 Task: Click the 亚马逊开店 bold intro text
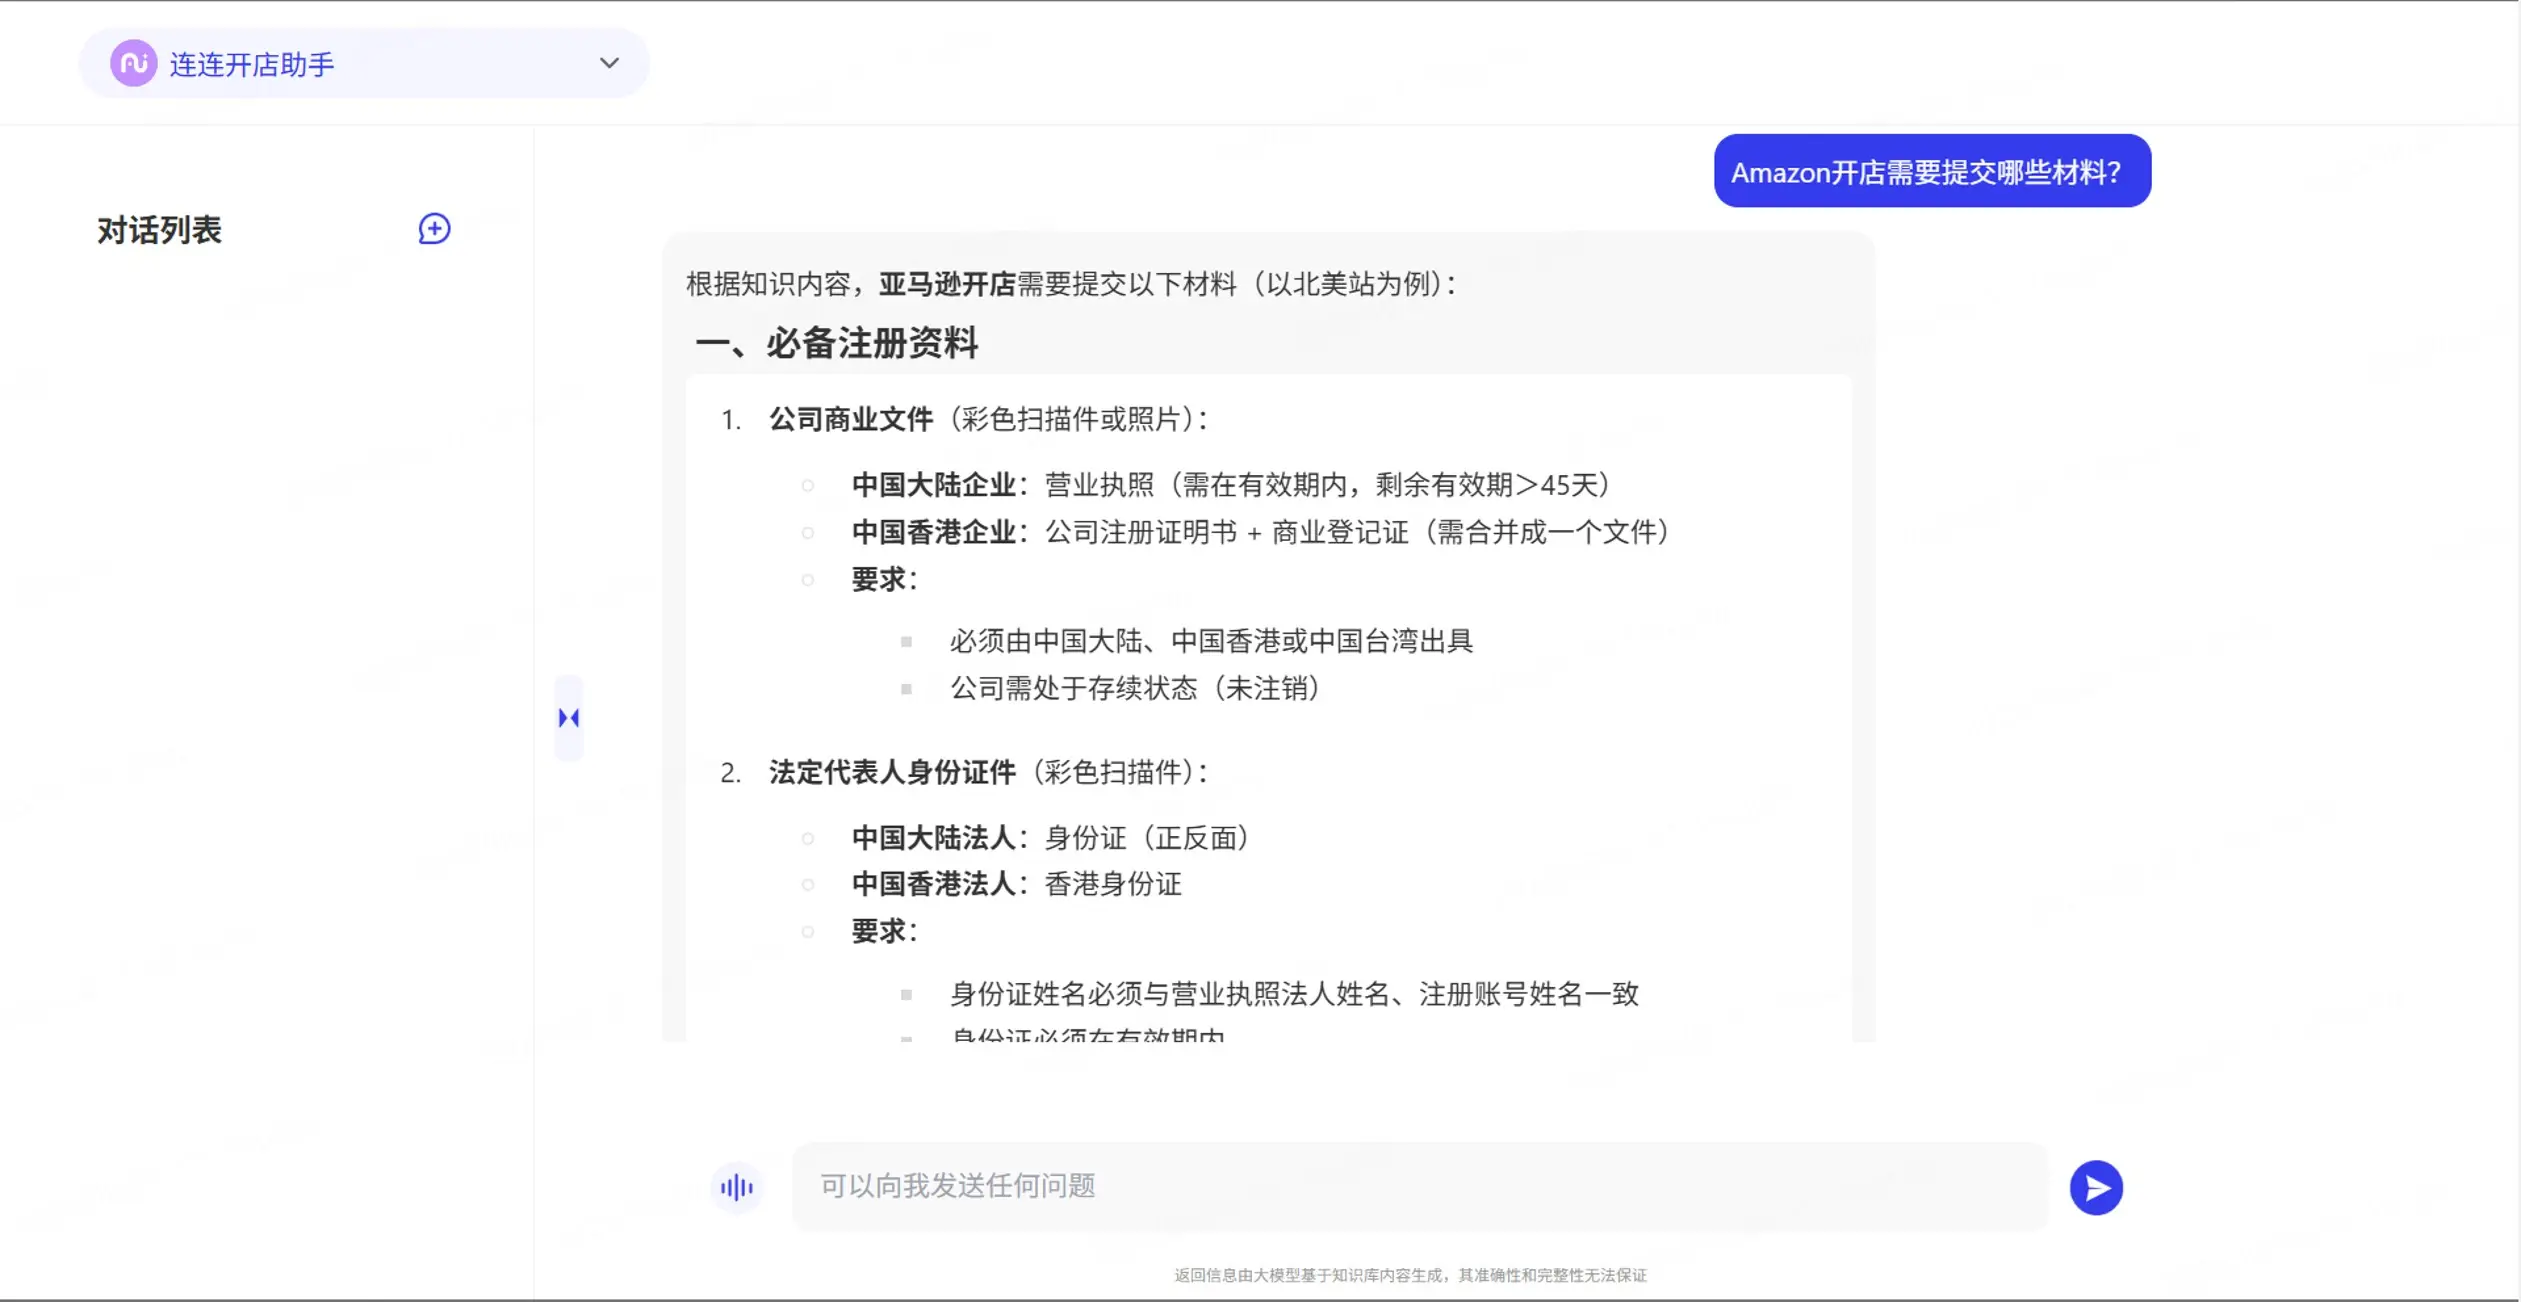click(946, 284)
